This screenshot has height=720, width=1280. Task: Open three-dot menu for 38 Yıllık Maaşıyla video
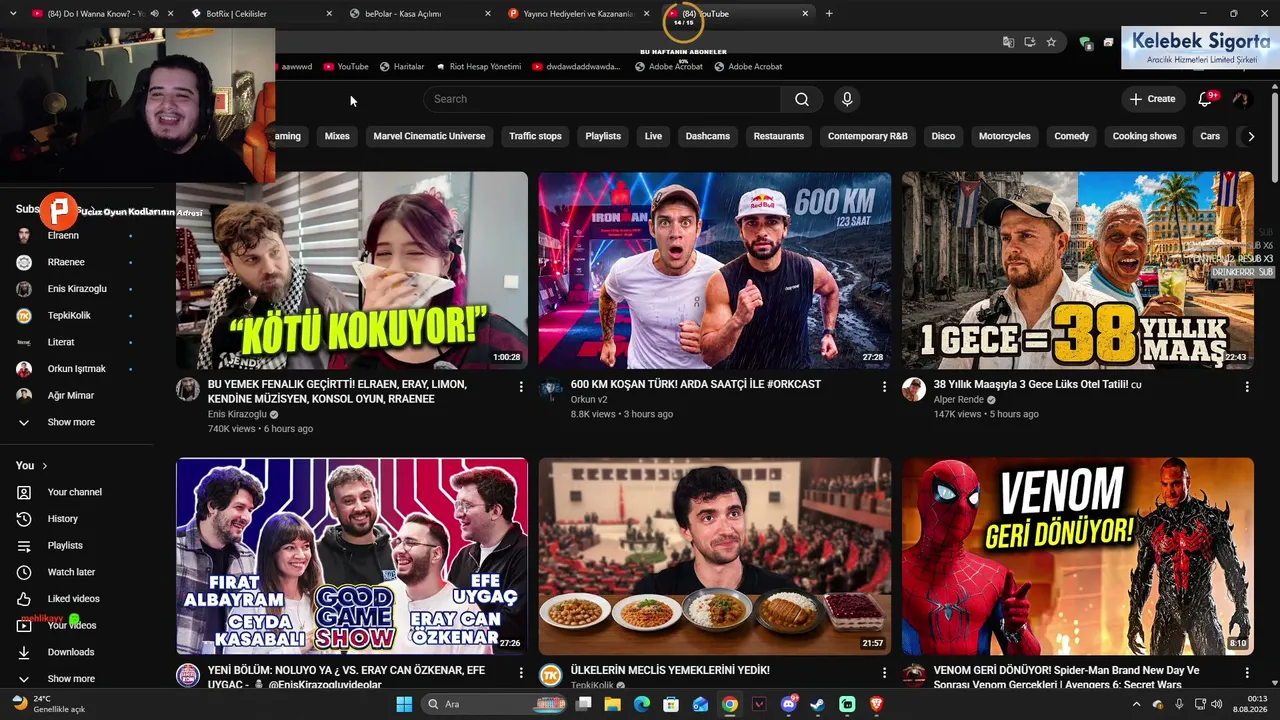pyautogui.click(x=1247, y=386)
